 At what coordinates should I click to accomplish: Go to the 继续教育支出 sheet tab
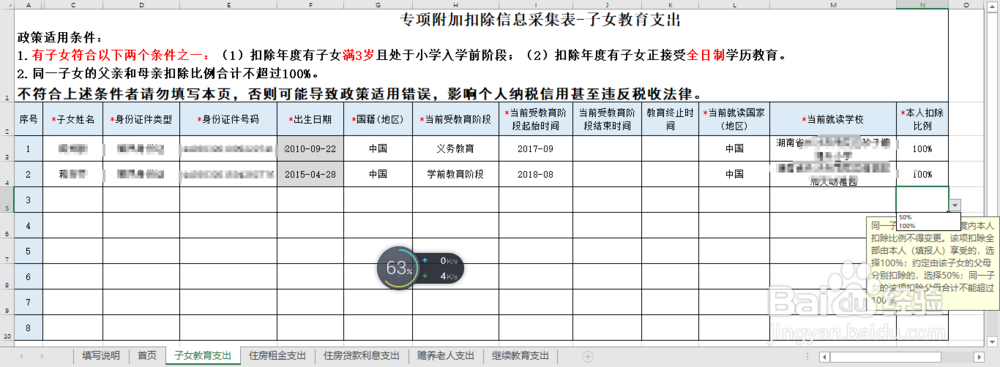point(520,356)
